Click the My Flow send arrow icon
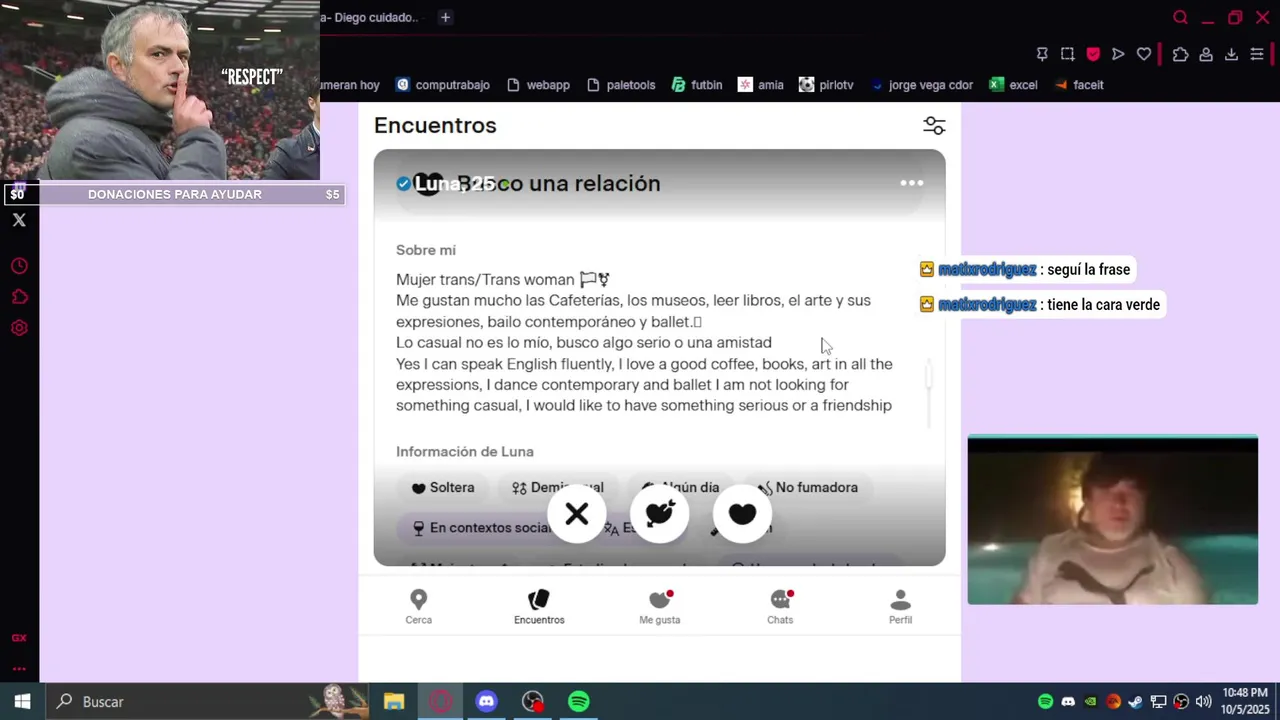The height and width of the screenshot is (720, 1280). coord(1118,54)
